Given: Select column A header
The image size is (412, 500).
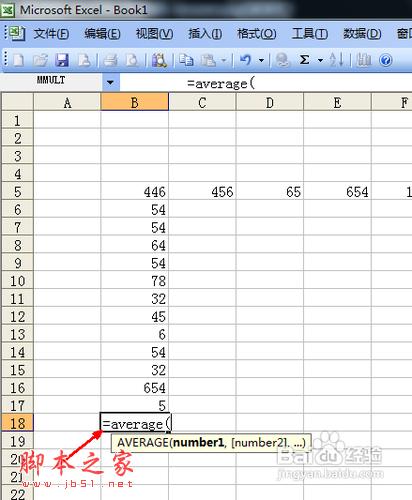Looking at the screenshot, I should tap(67, 102).
